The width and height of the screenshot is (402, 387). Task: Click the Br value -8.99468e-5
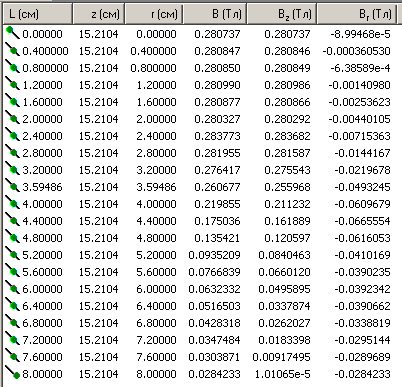[360, 34]
